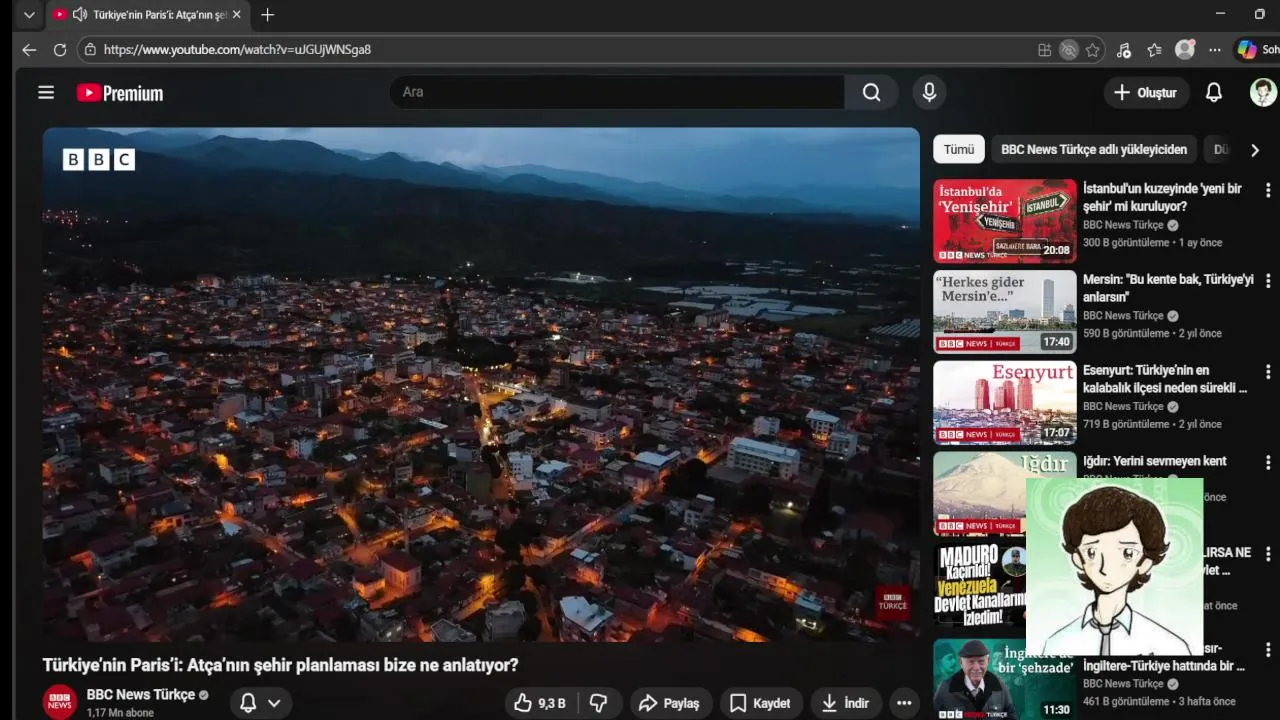The image size is (1280, 720).
Task: Open a new browser tab
Action: tap(267, 15)
